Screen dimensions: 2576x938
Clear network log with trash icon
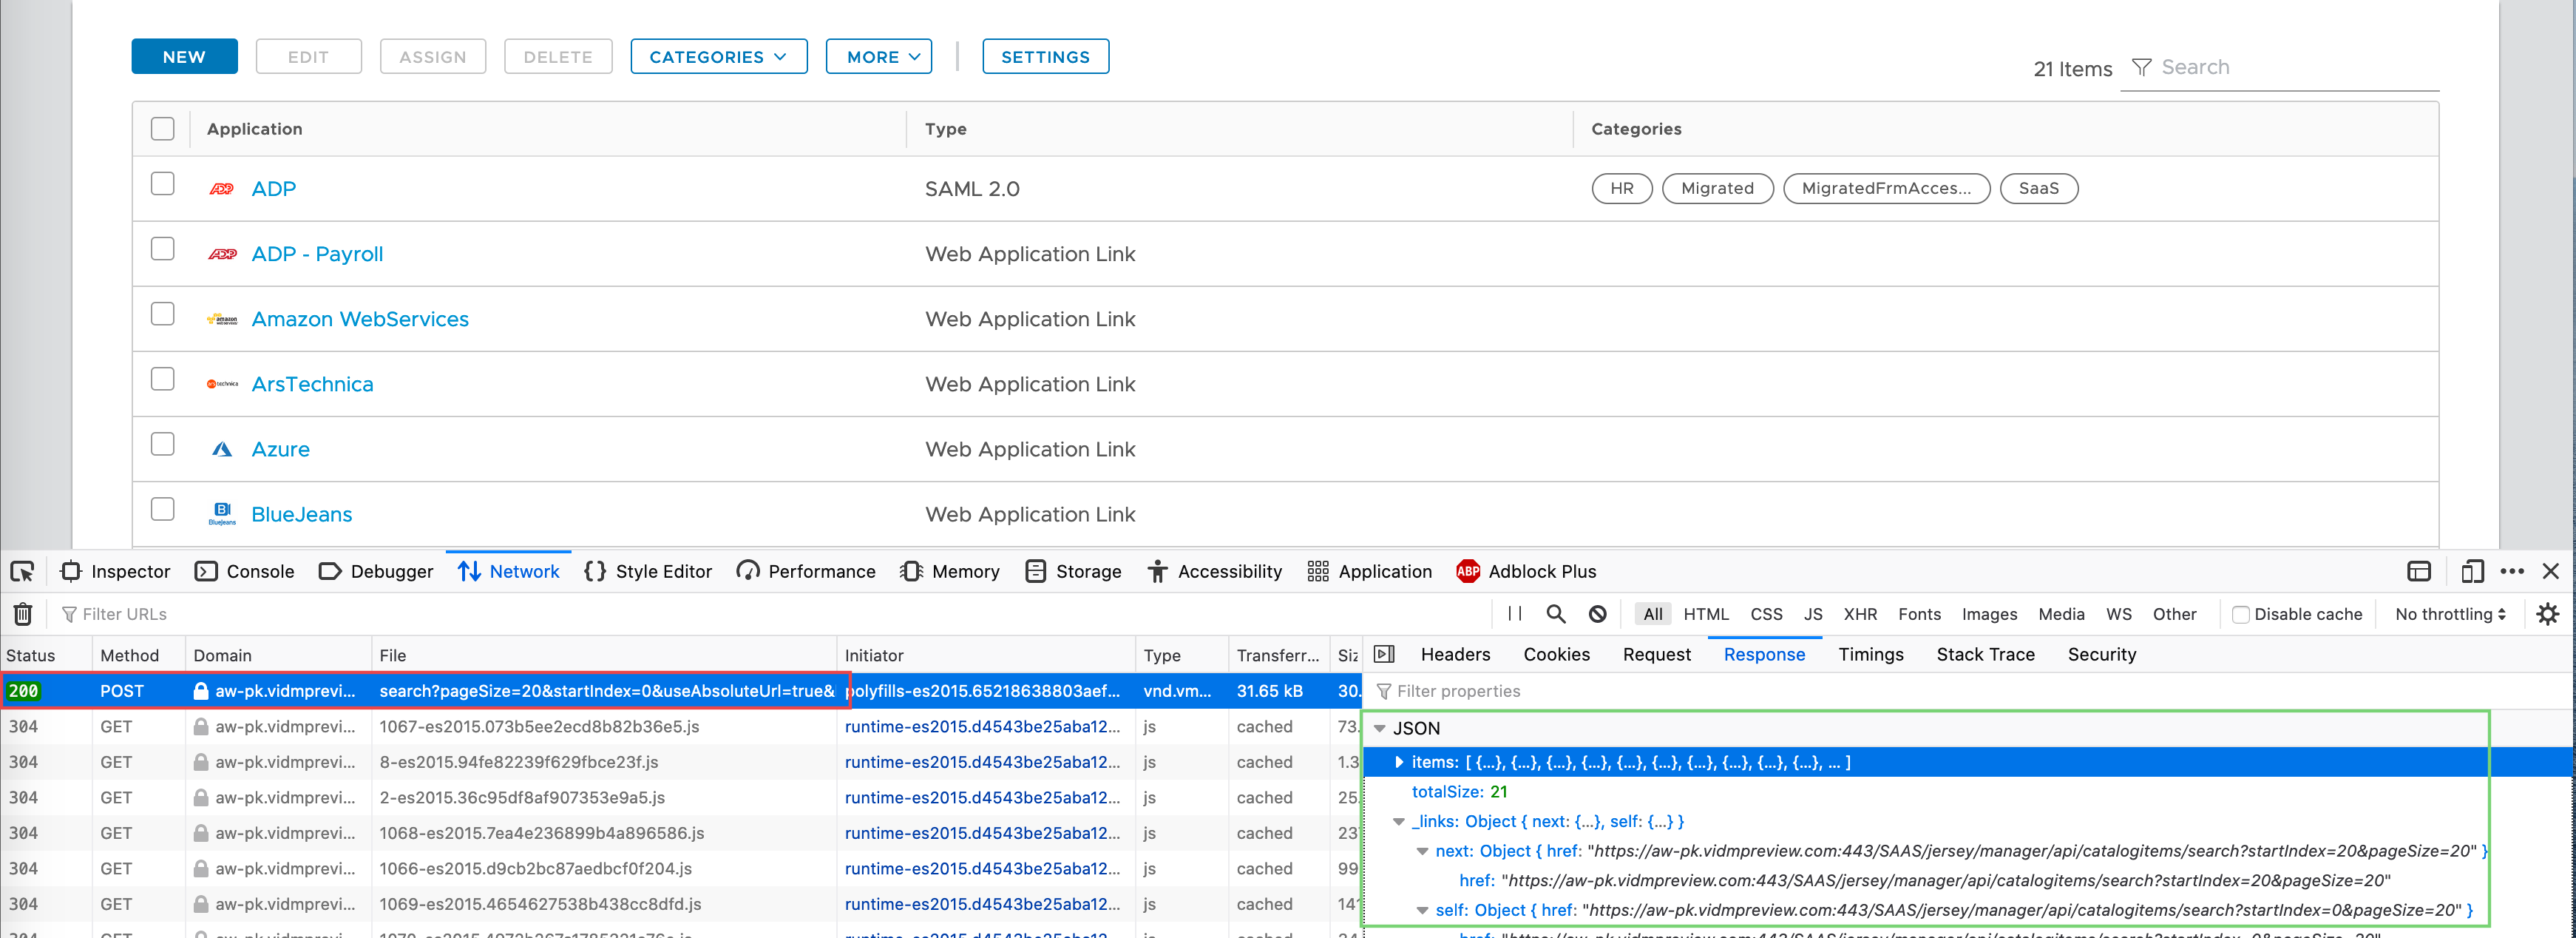[x=23, y=614]
